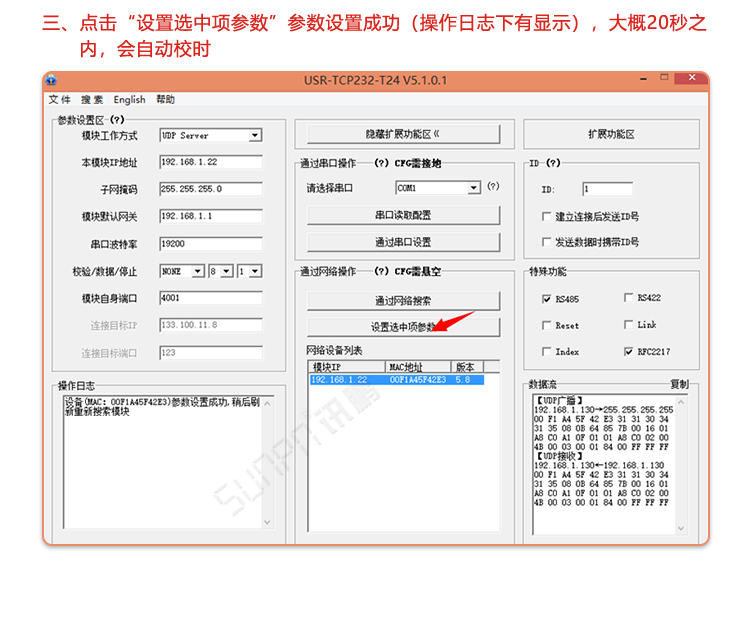Toggle the Reset checkbox
Viewport: 750px width, 620px height.
coord(546,325)
